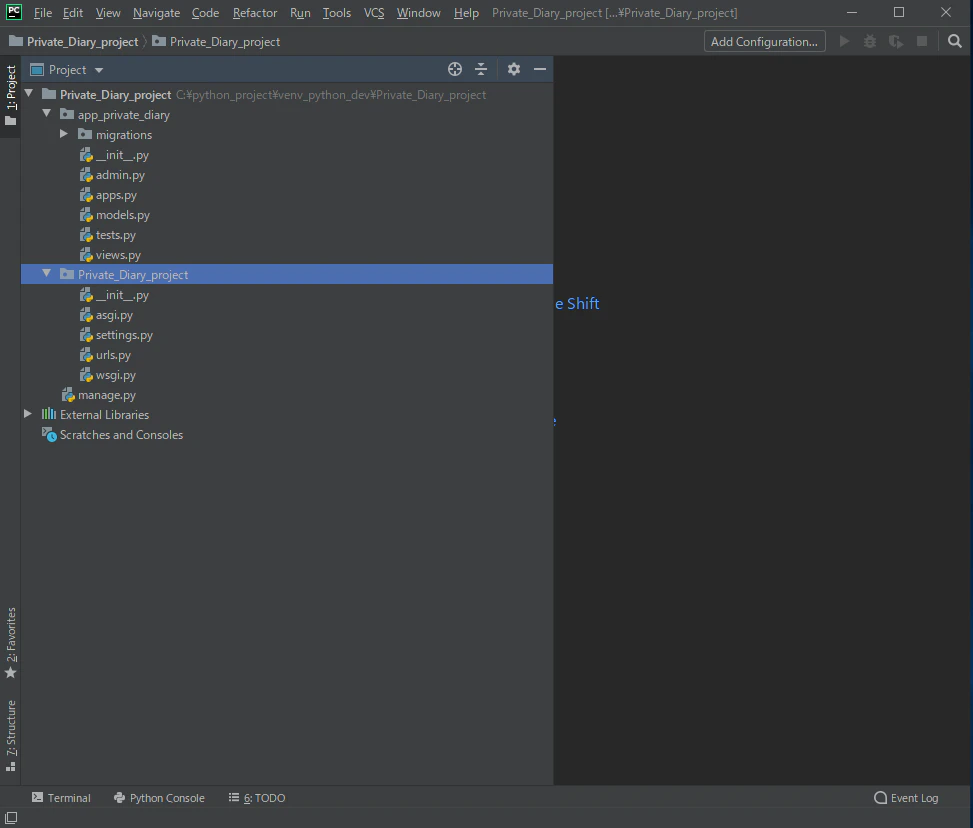Expand External Libraries node arrow
The width and height of the screenshot is (973, 828).
28,413
